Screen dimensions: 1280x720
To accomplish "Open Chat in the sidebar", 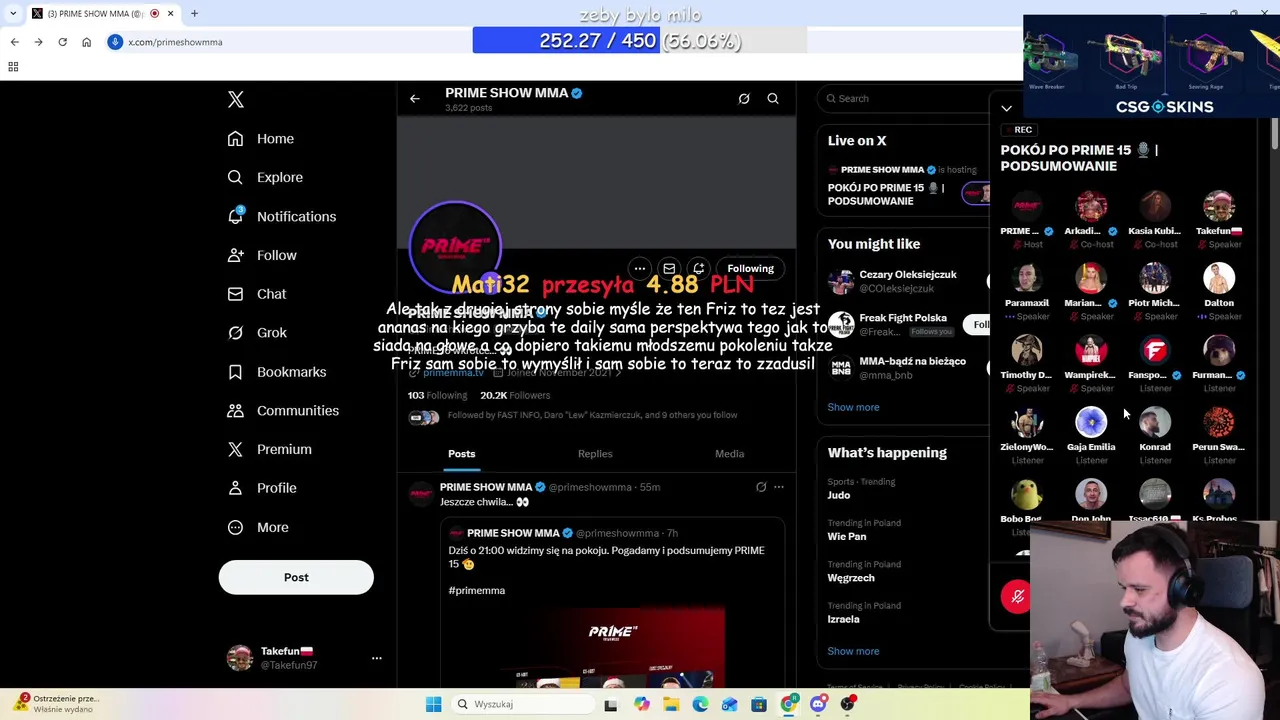I will point(257,294).
